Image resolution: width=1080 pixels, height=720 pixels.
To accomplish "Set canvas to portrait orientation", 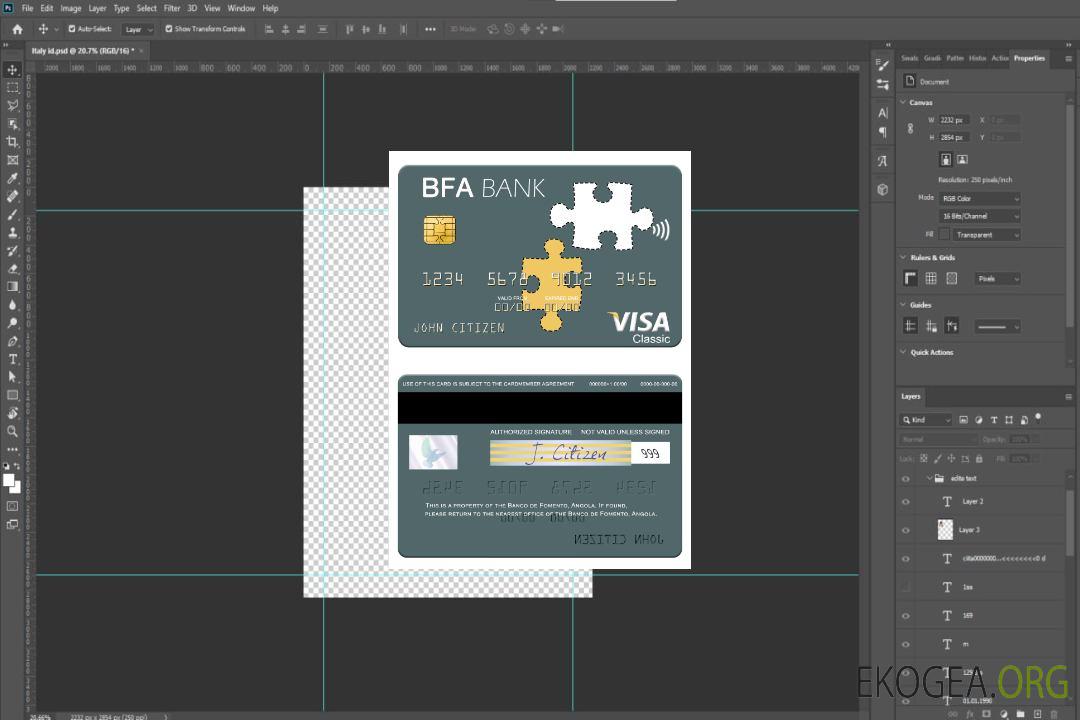I will pyautogui.click(x=946, y=160).
